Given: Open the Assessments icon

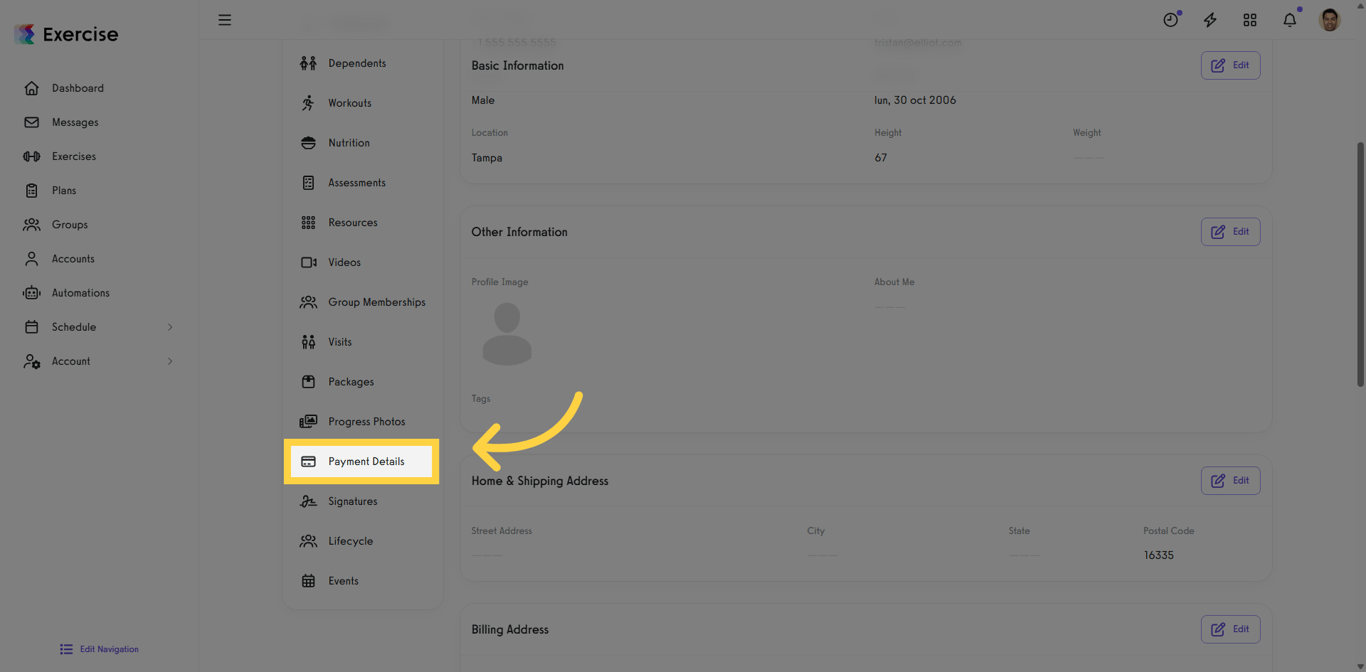Looking at the screenshot, I should tap(310, 182).
